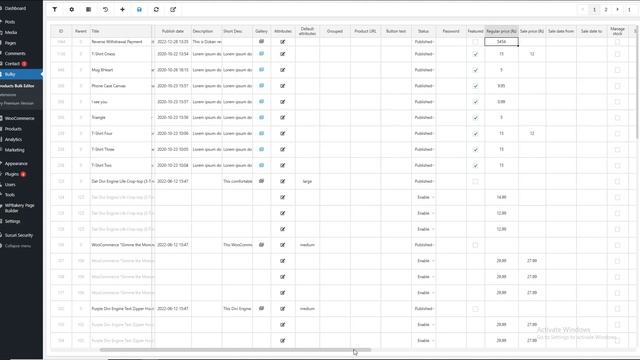Toggle Featured checkbox for Reverse Withdrawal Payment
The height and width of the screenshot is (360, 640).
(x=475, y=42)
